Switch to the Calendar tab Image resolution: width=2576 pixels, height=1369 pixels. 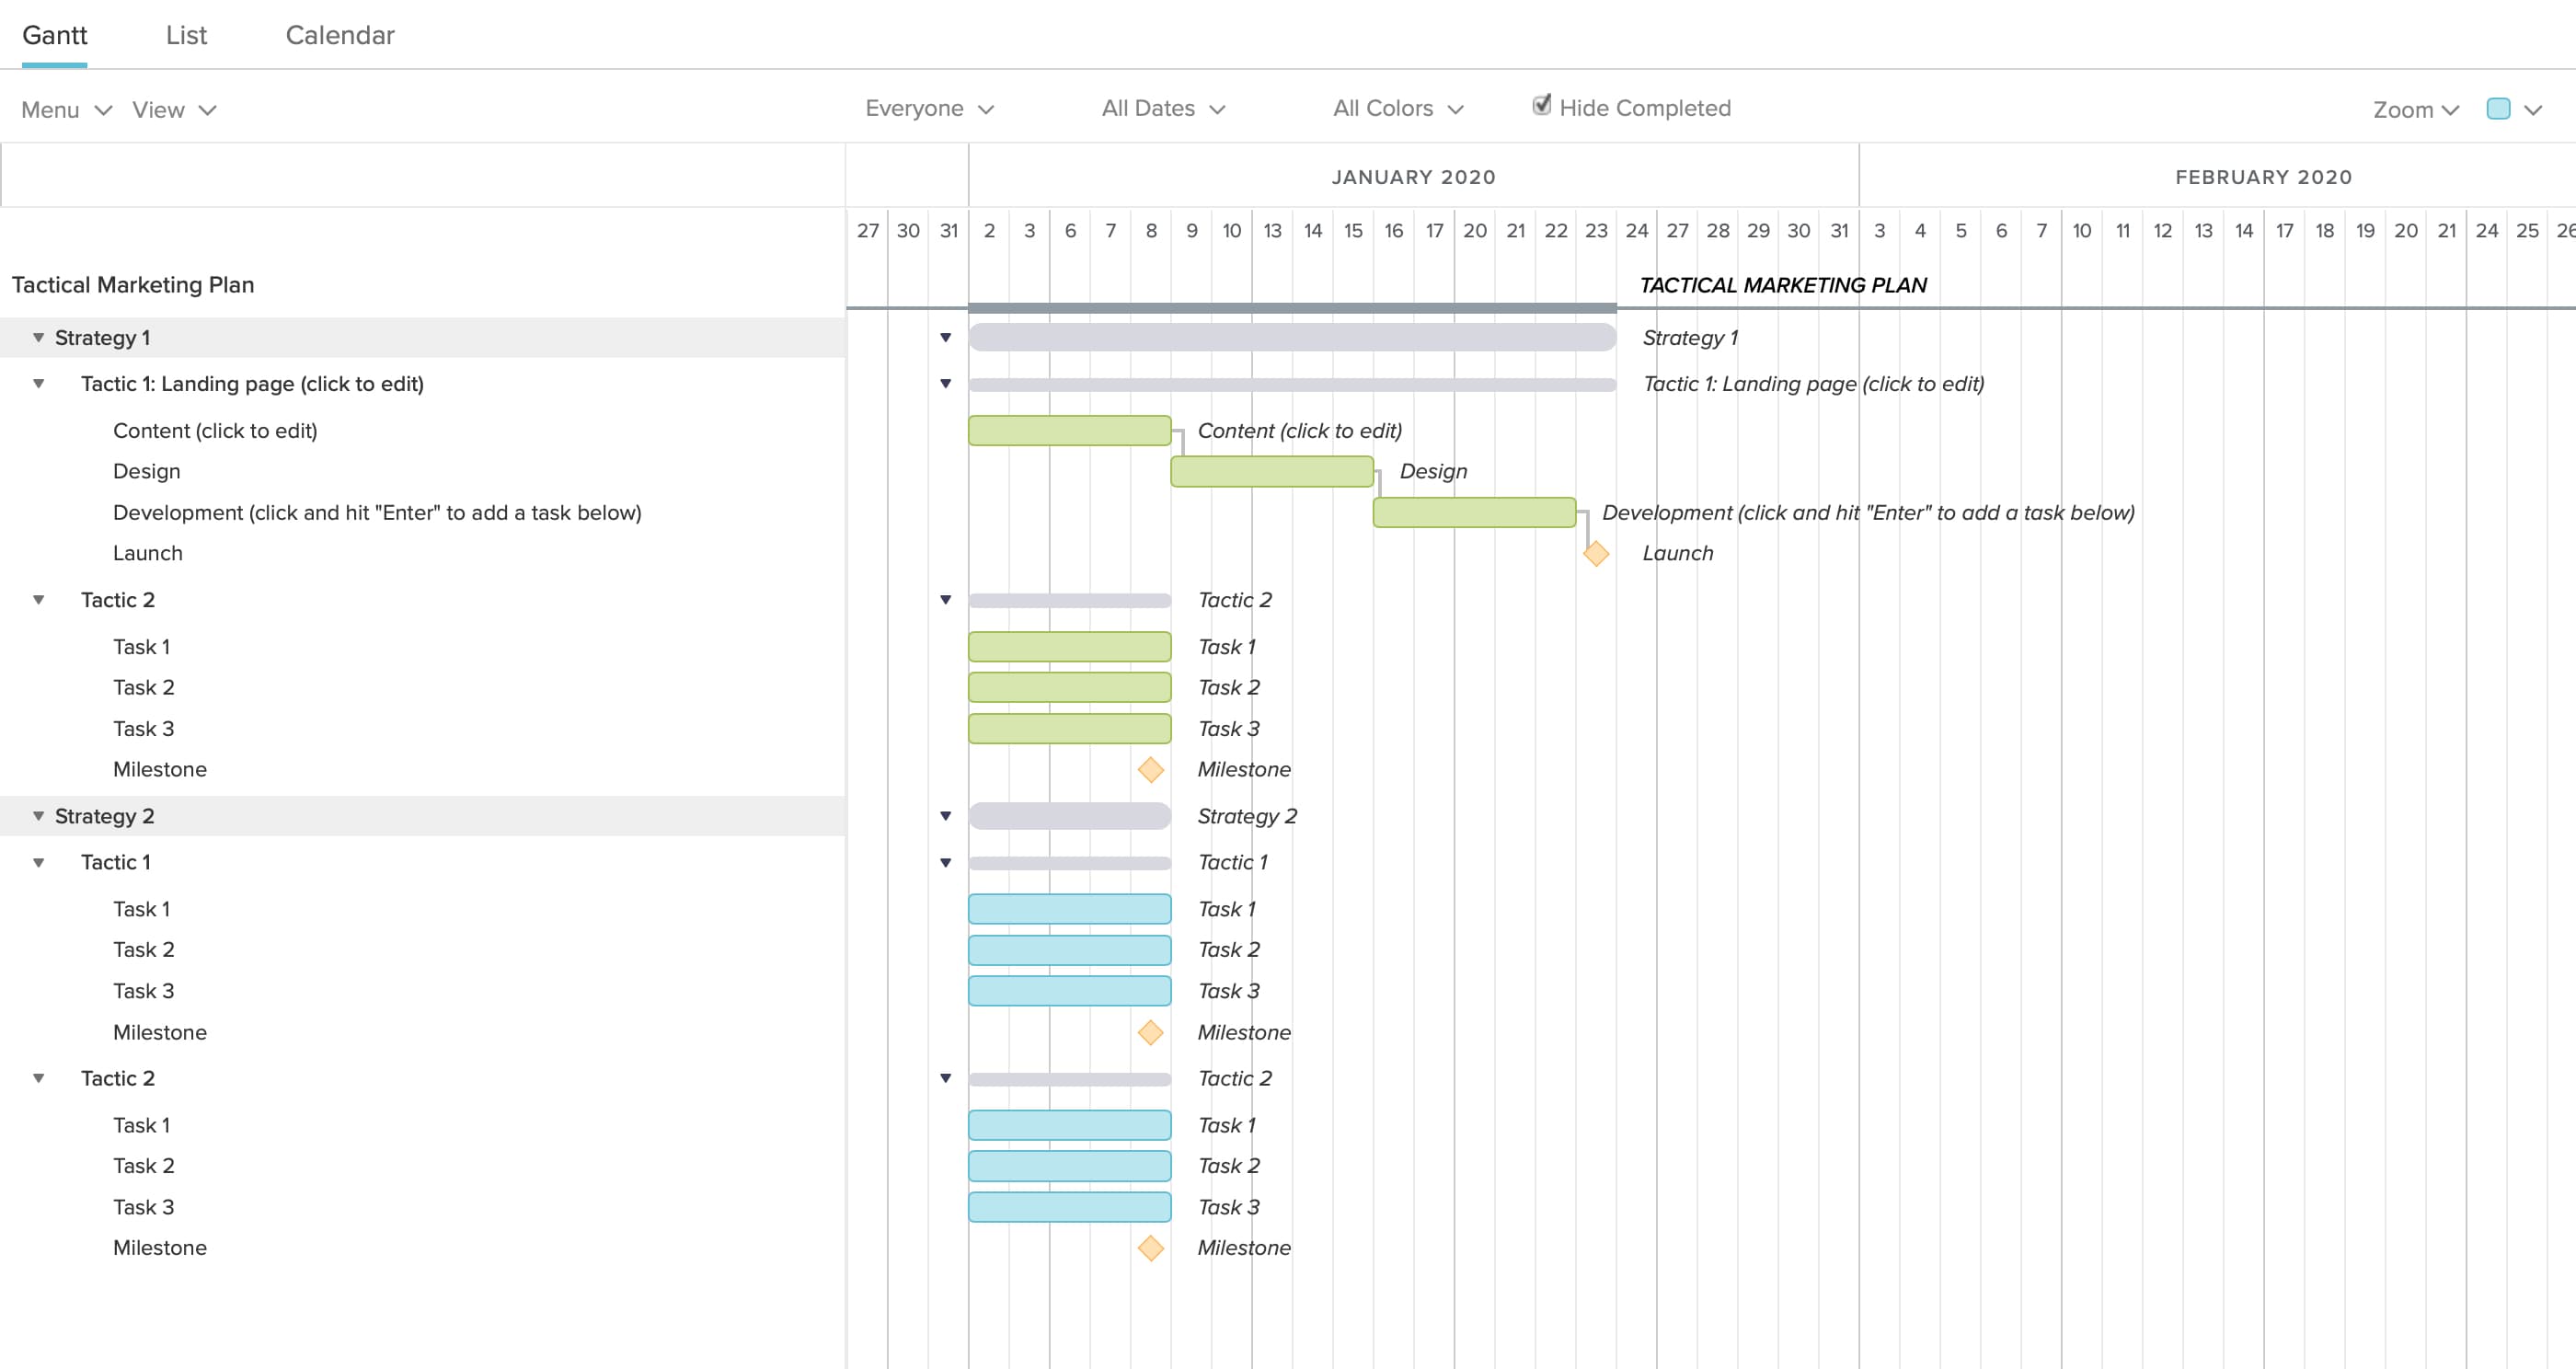pyautogui.click(x=340, y=35)
